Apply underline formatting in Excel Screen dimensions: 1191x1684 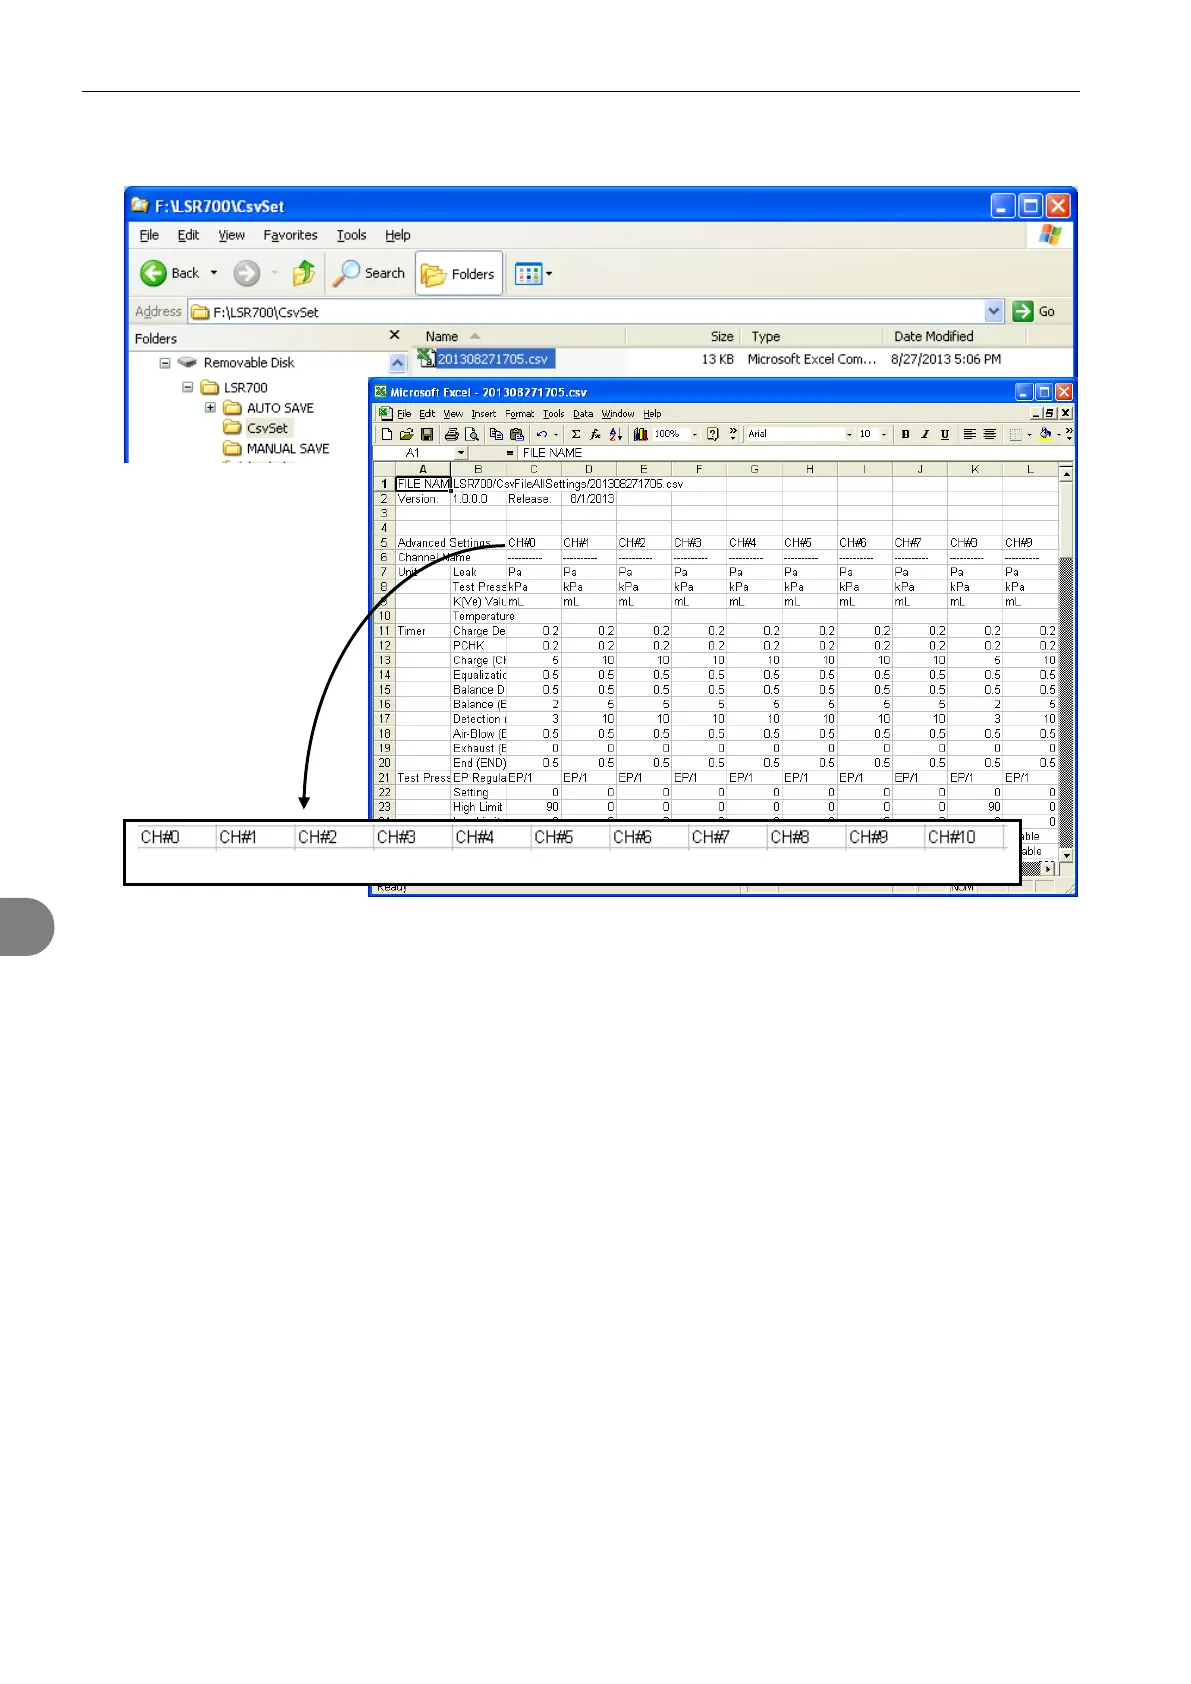[945, 434]
